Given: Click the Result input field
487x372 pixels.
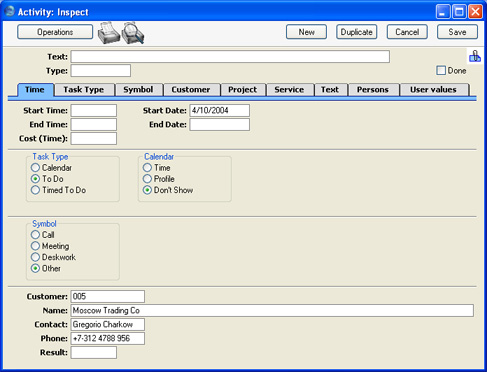Looking at the screenshot, I should click(x=94, y=353).
